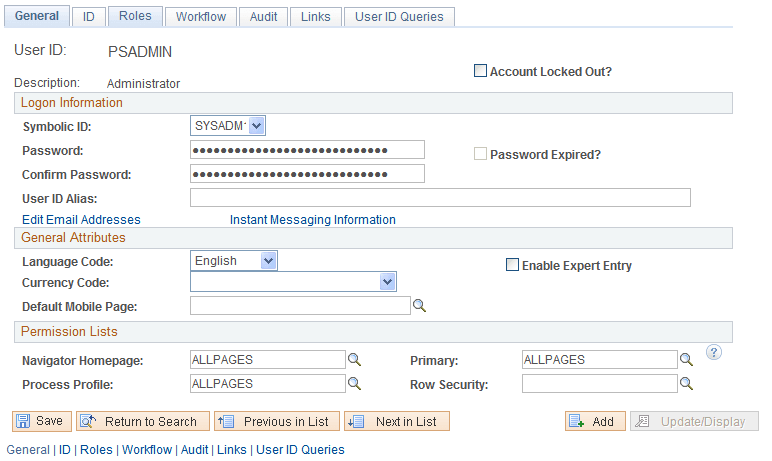Viewport: 772px width, 461px height.
Task: Open the Symbolic ID dropdown
Action: point(256,126)
